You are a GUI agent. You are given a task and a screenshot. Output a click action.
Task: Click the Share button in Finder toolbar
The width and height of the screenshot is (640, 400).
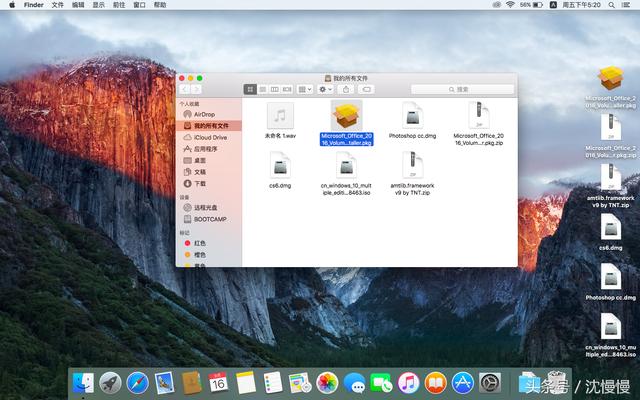346,89
